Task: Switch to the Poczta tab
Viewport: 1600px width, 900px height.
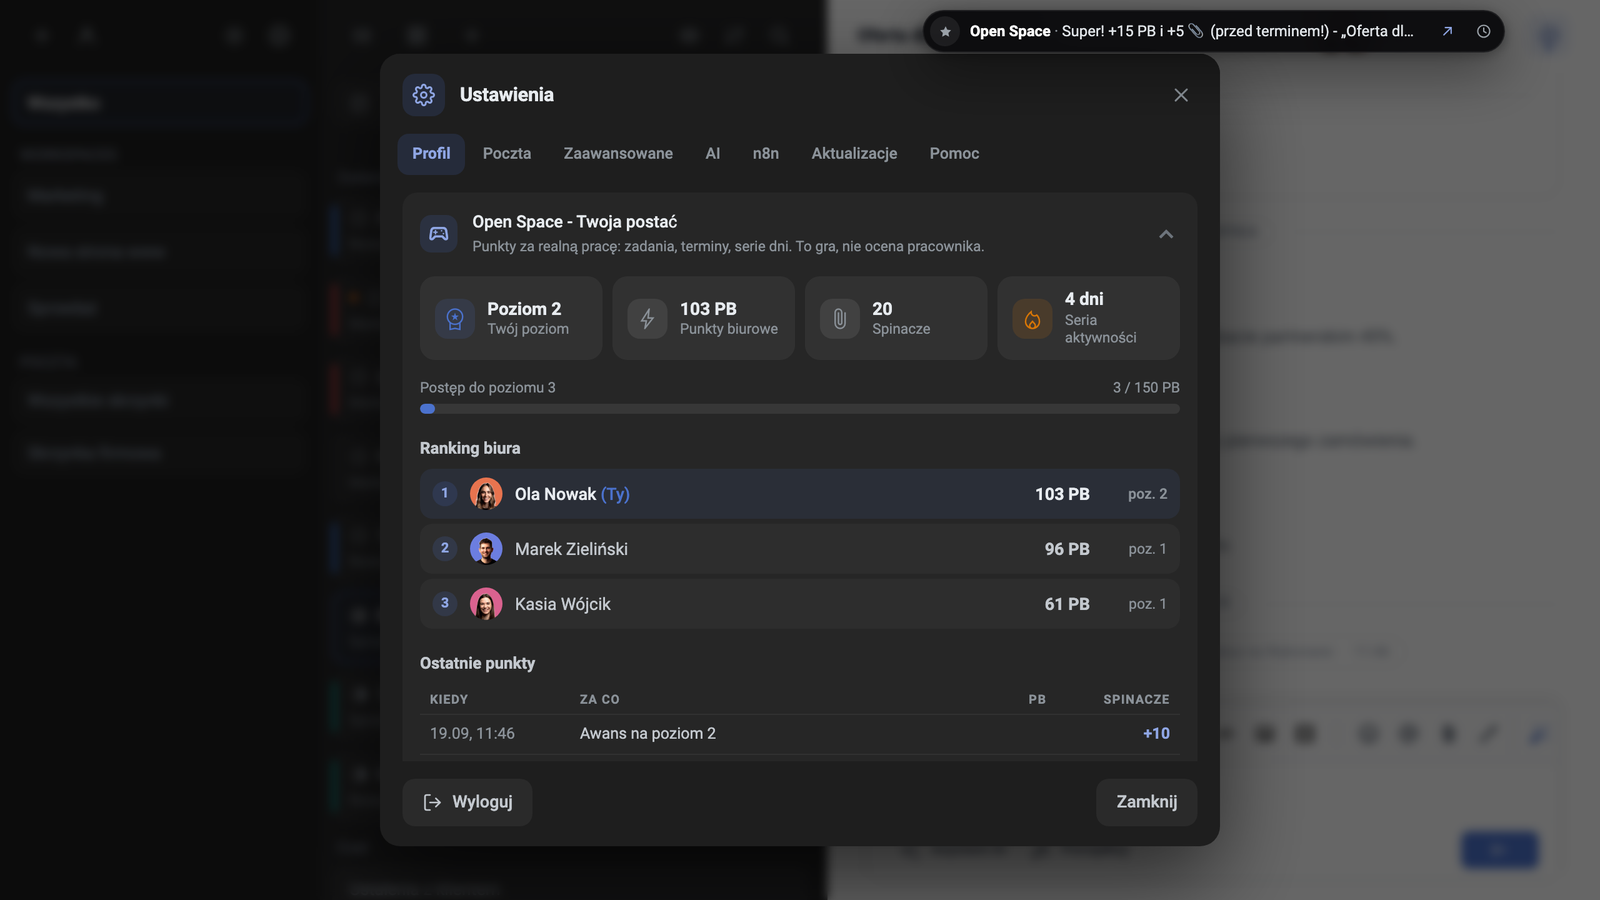Action: 507,154
